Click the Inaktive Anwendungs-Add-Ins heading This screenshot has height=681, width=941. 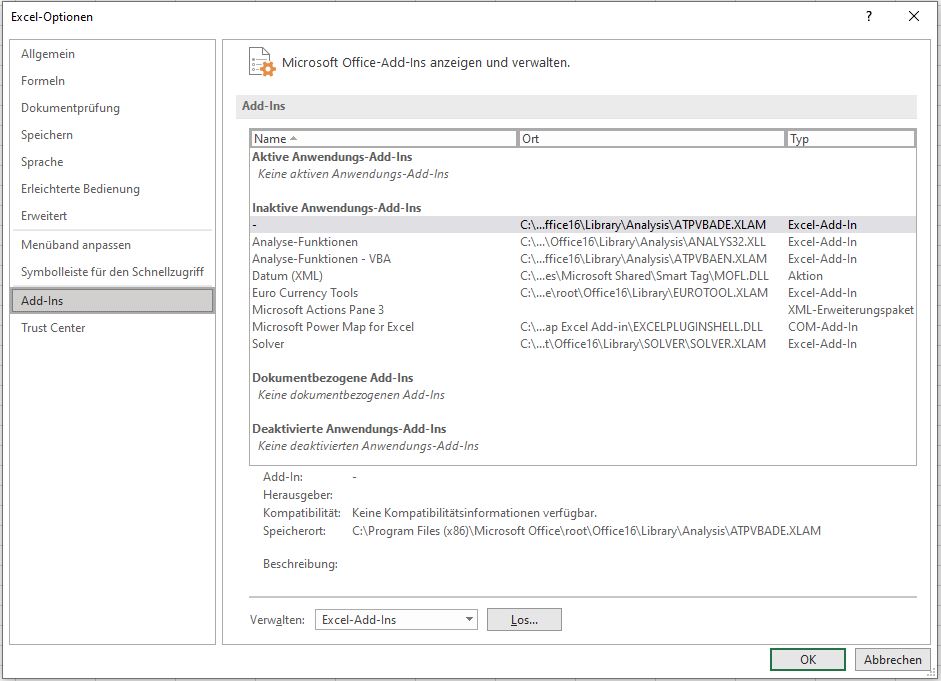pyautogui.click(x=337, y=208)
